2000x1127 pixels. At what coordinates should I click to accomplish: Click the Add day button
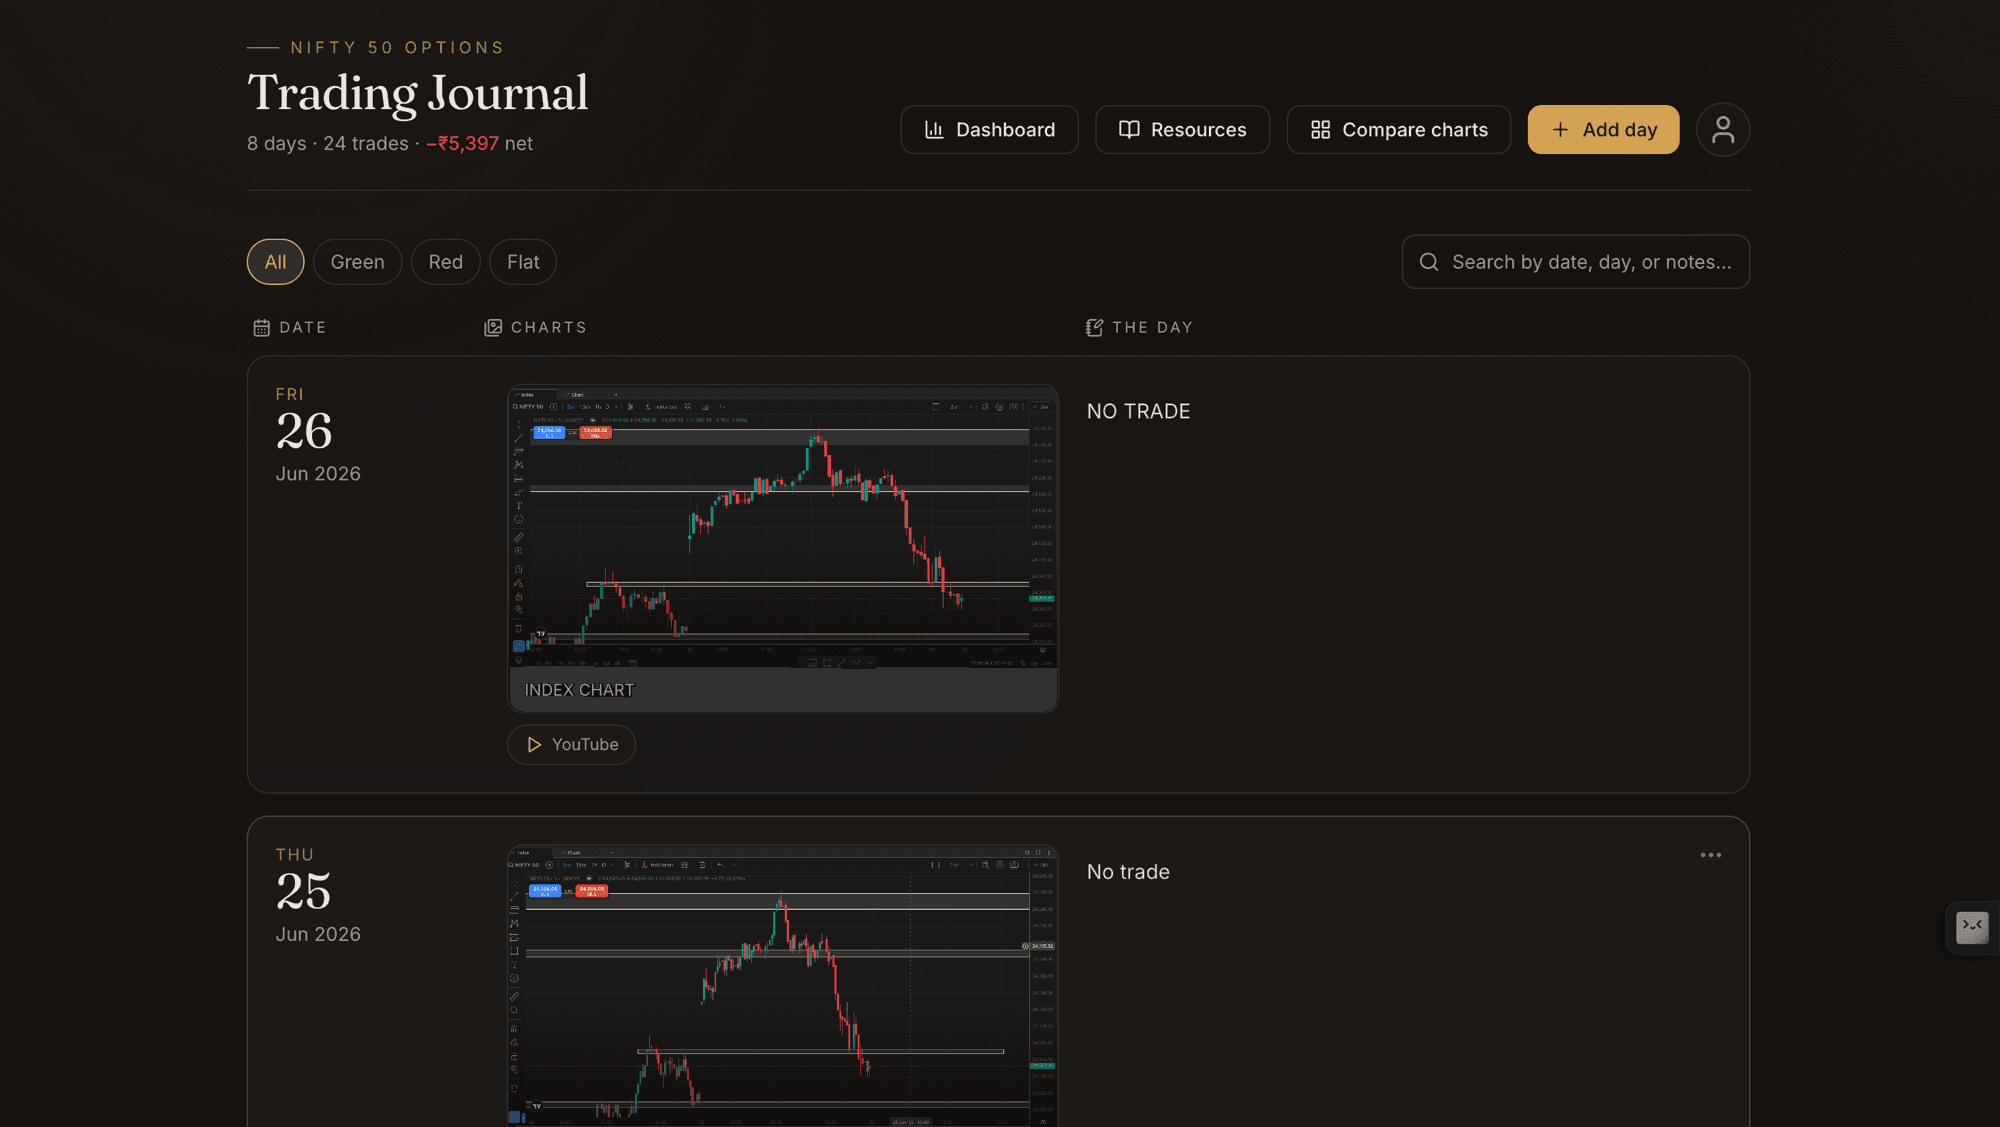tap(1603, 130)
